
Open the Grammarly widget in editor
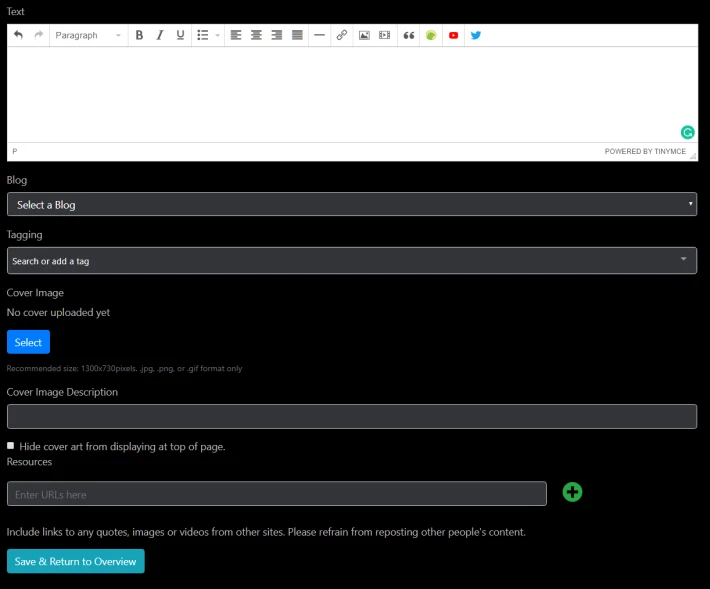coord(687,132)
